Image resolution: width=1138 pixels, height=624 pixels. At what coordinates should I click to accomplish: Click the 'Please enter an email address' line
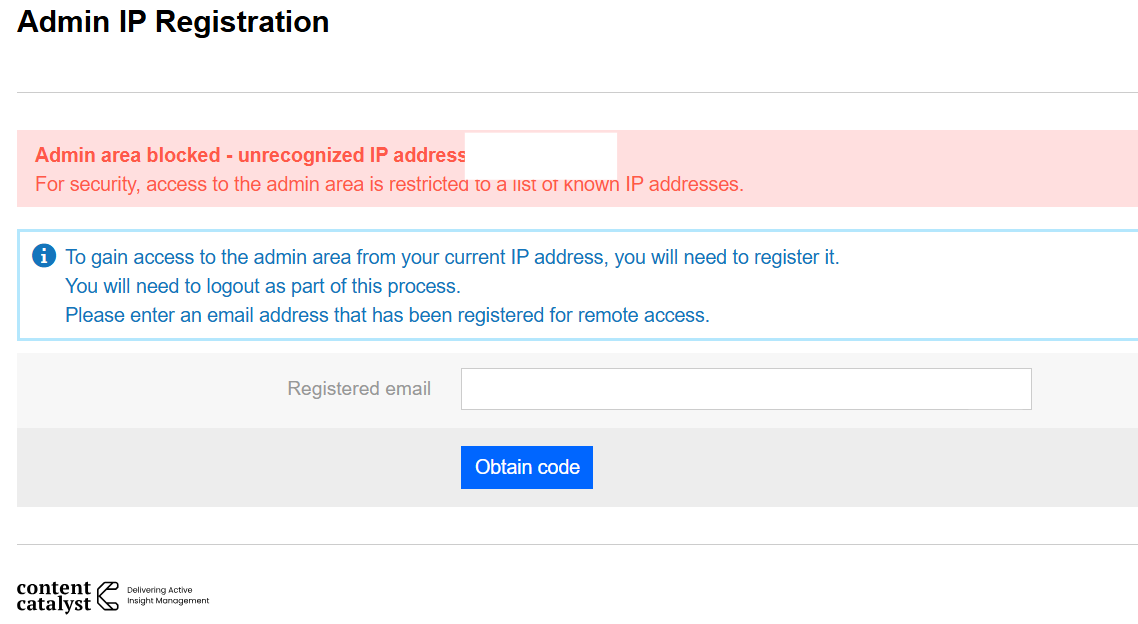[387, 315]
